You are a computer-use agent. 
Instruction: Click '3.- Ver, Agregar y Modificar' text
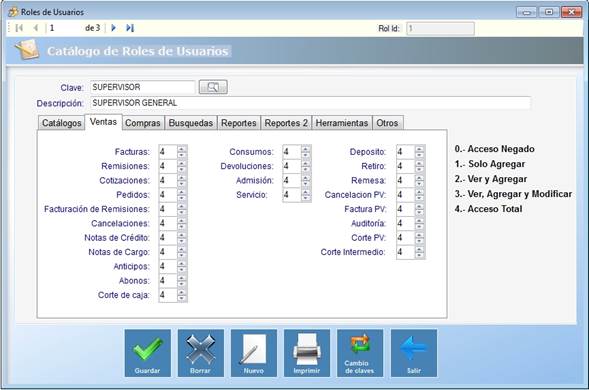[513, 194]
